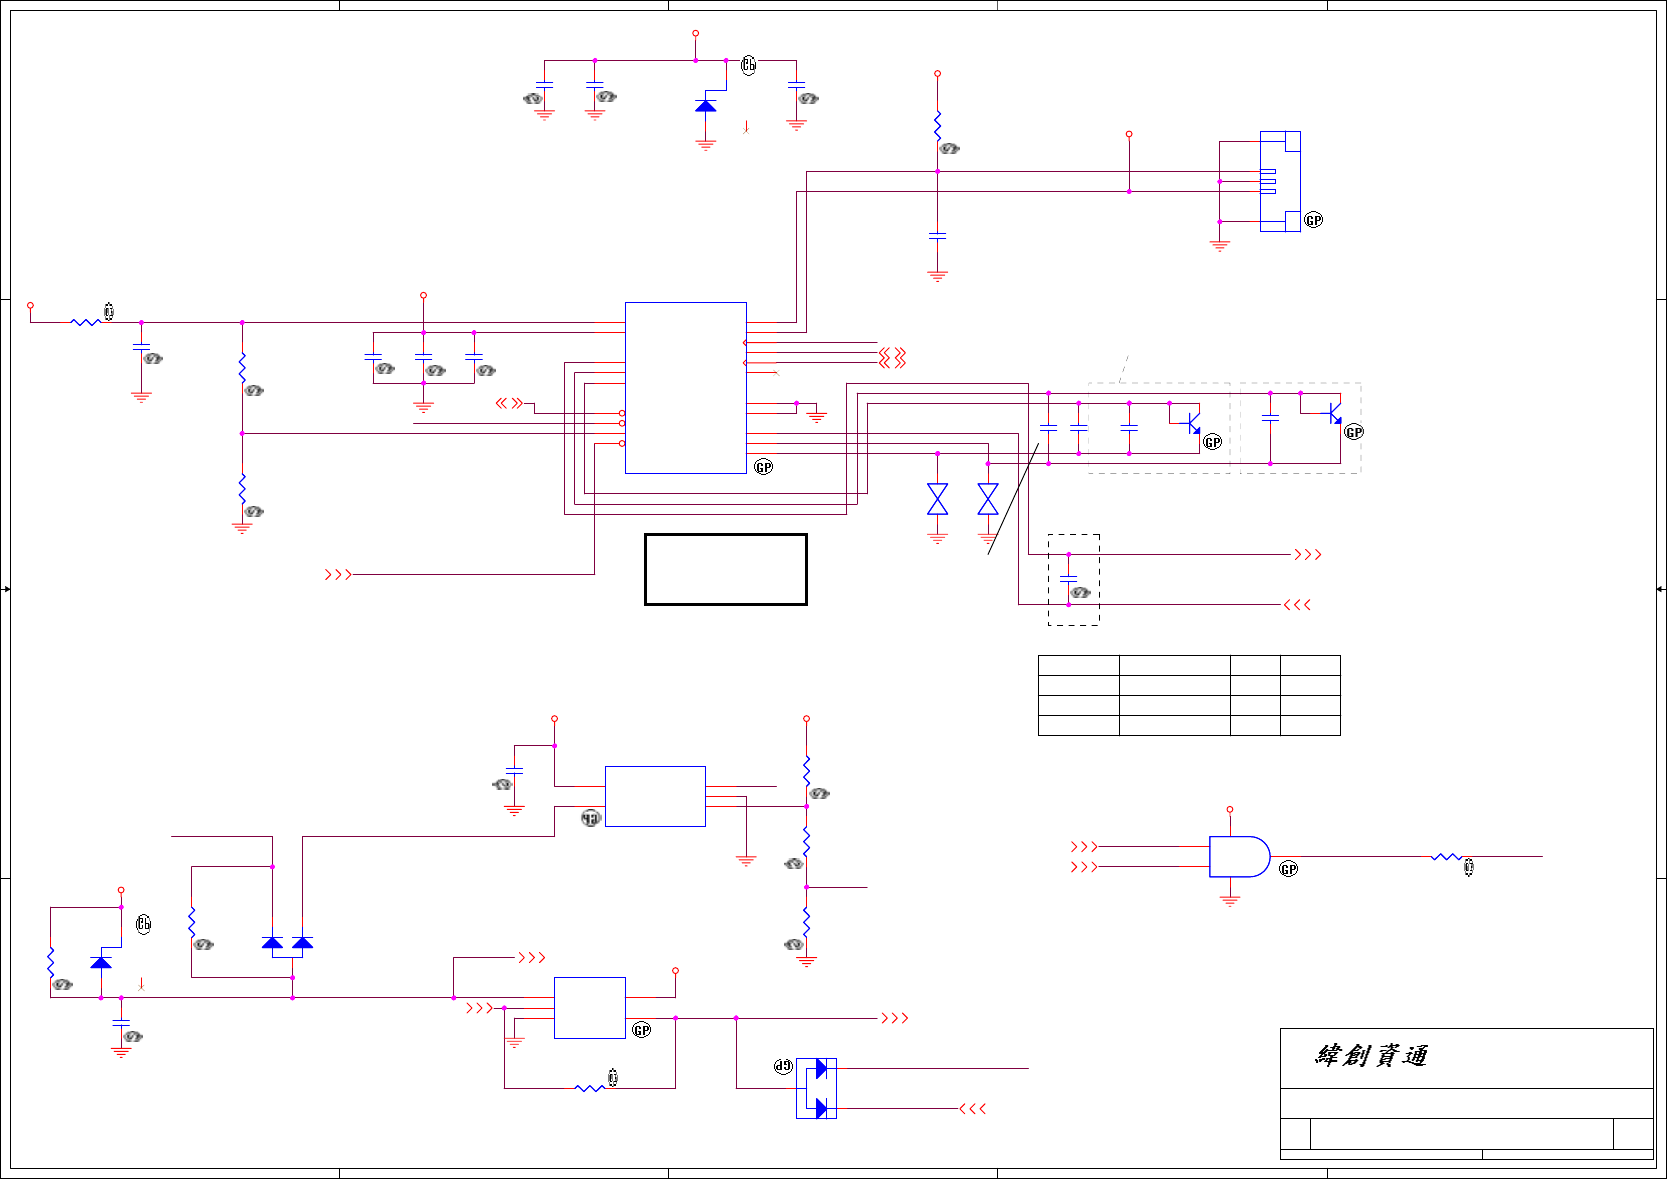
Task: Click the capacitor inside the black dashed box
Action: click(x=1069, y=579)
